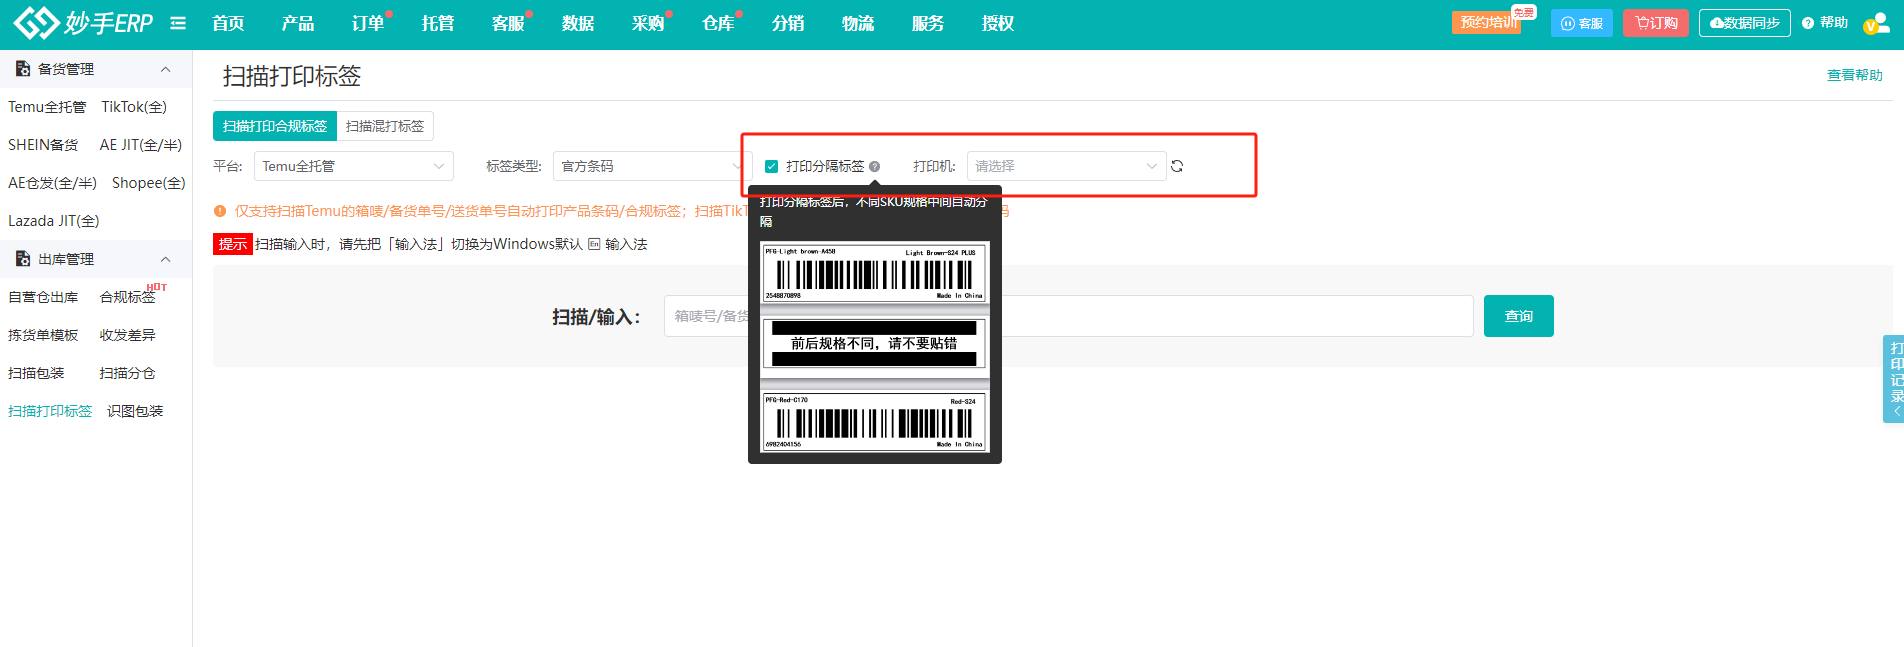
Task: Open 识图包装 in sidebar
Action: [135, 411]
